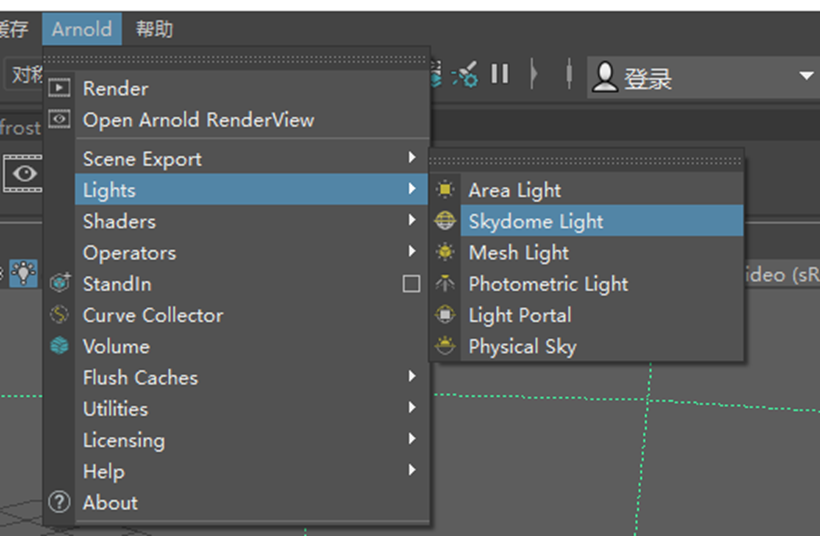820x536 pixels.
Task: Select StandIn menu entry
Action: (237, 284)
